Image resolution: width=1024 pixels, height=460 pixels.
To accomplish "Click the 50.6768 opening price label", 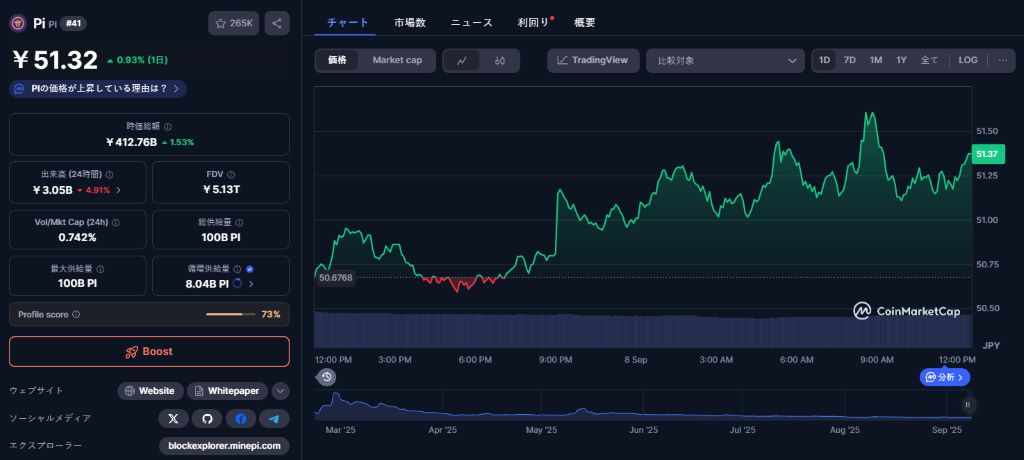I will tap(336, 278).
